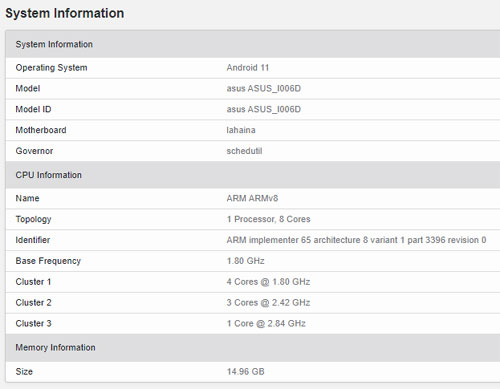Click the 'Identifier' label
This screenshot has height=389, width=500.
(33, 240)
